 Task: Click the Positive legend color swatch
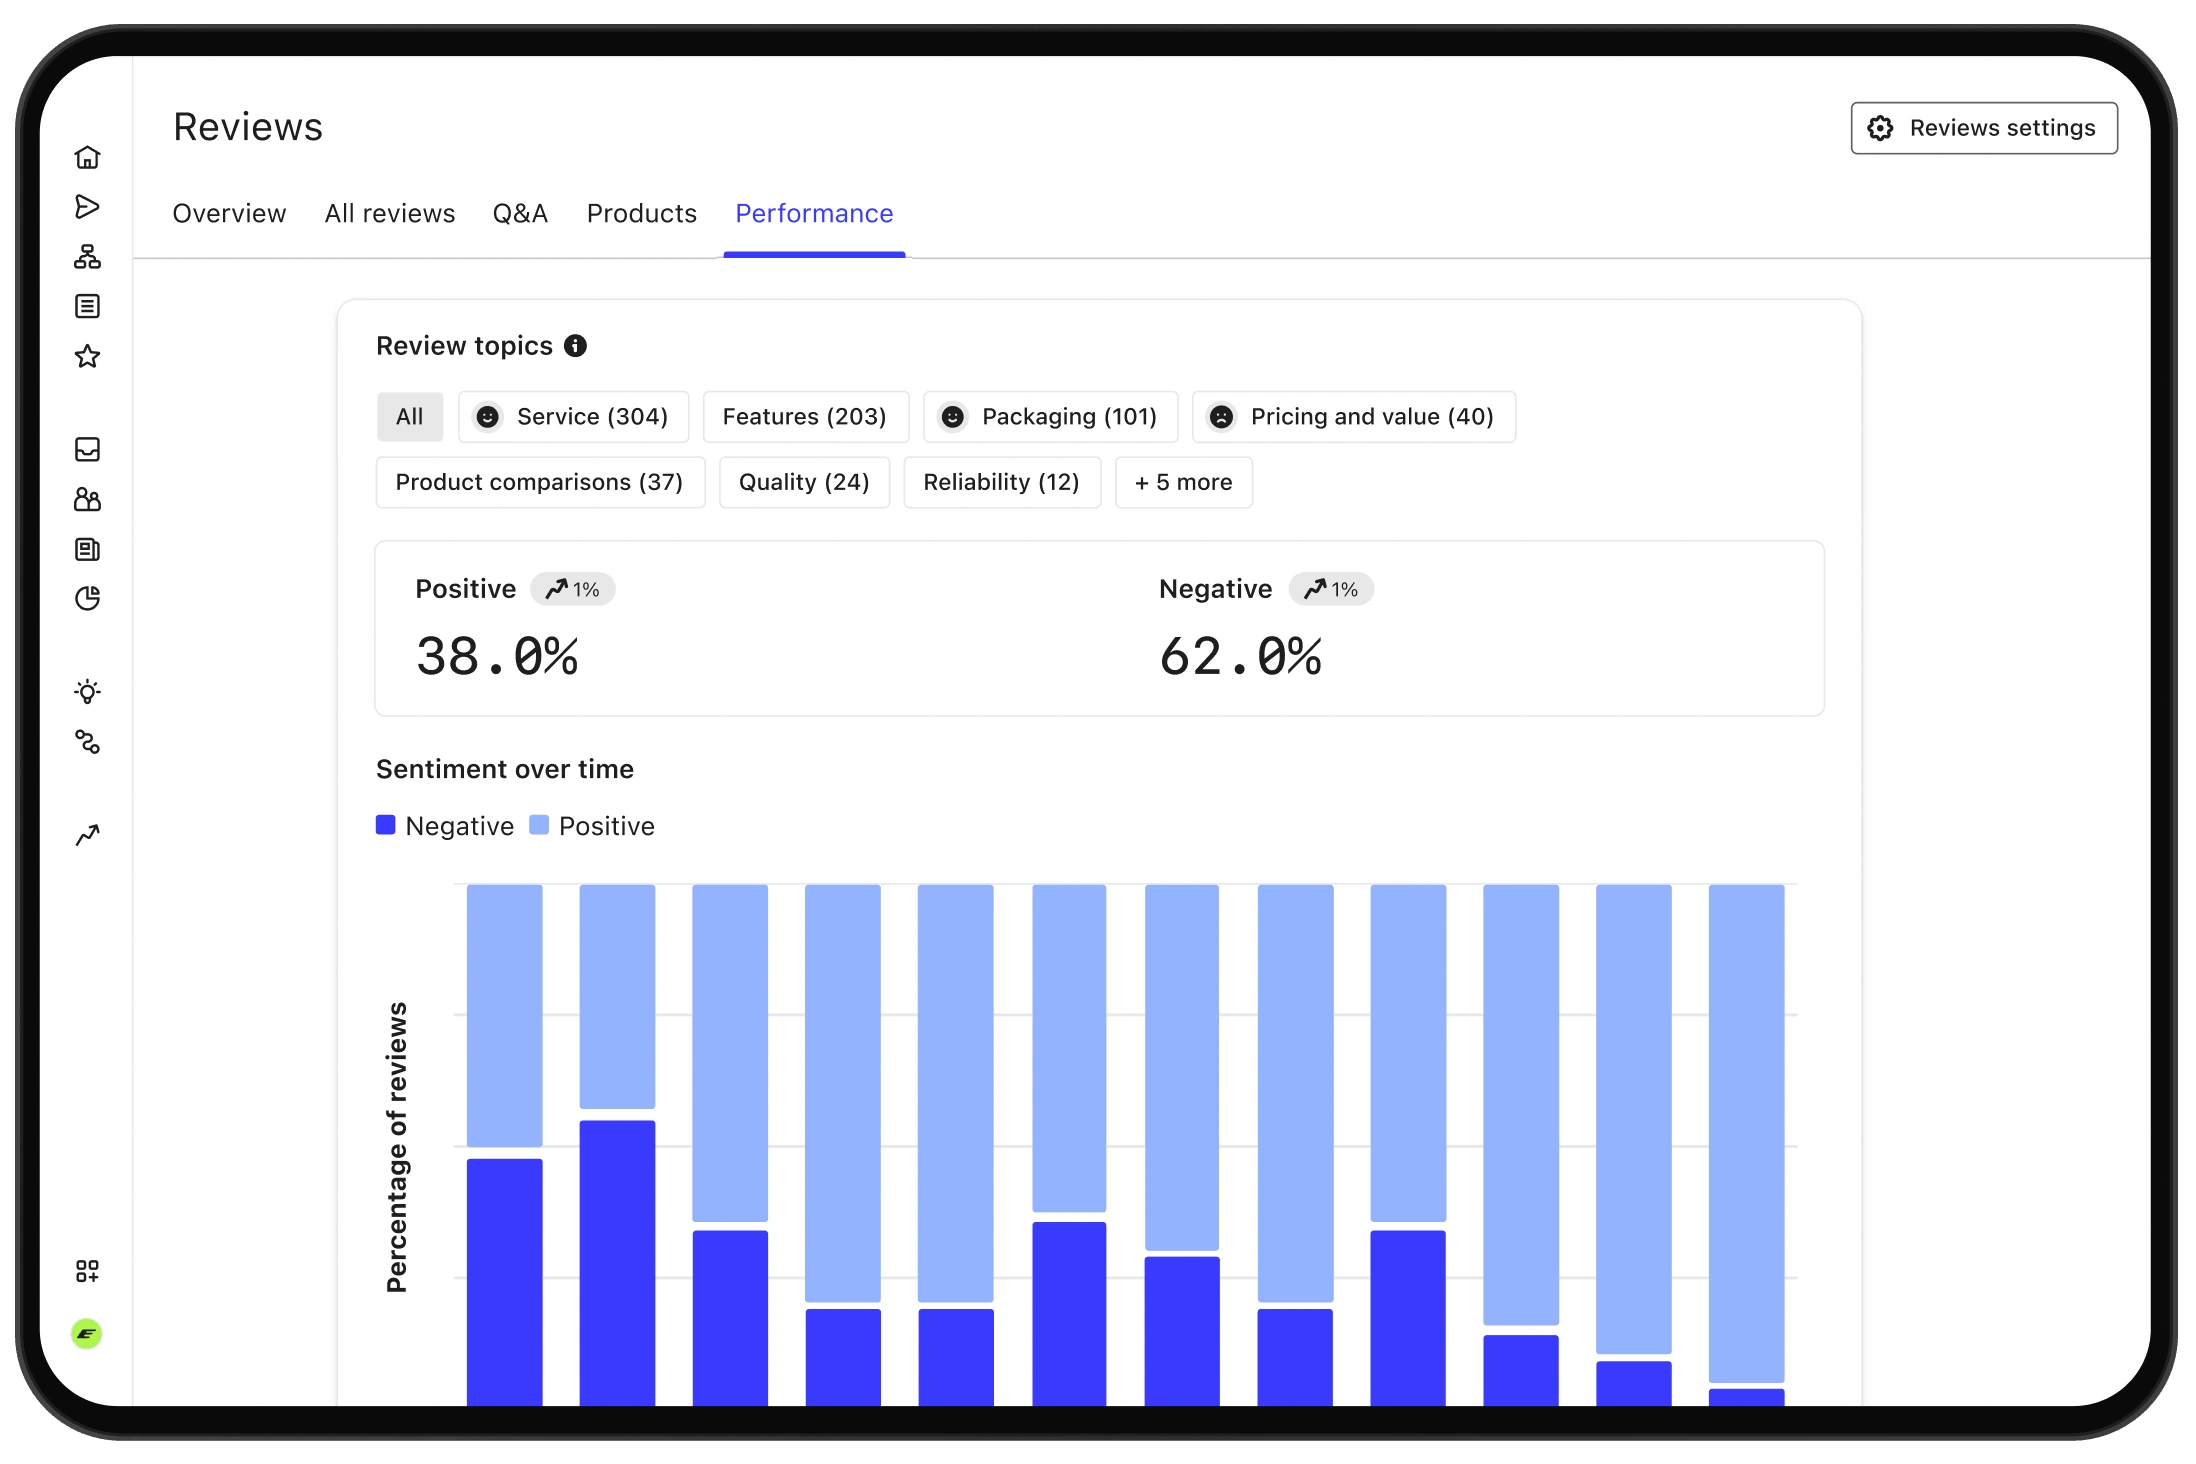(539, 825)
